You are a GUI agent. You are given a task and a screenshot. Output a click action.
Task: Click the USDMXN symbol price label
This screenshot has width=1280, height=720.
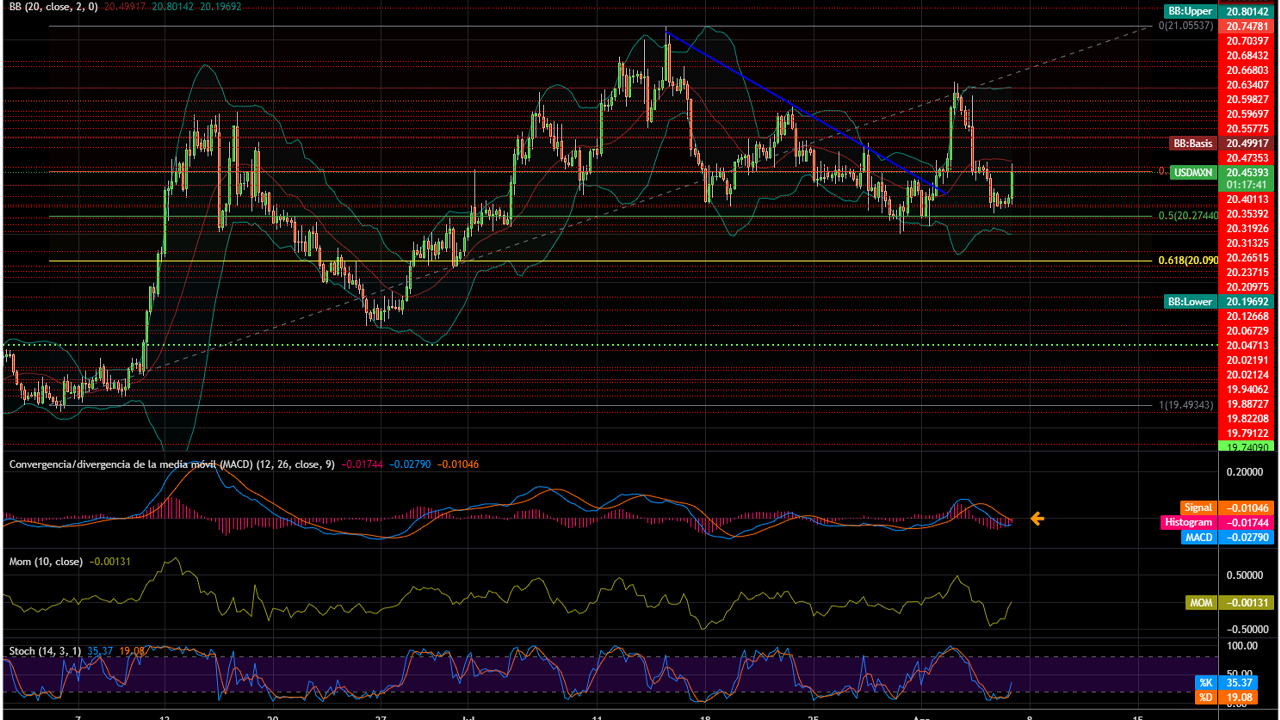click(x=1192, y=173)
